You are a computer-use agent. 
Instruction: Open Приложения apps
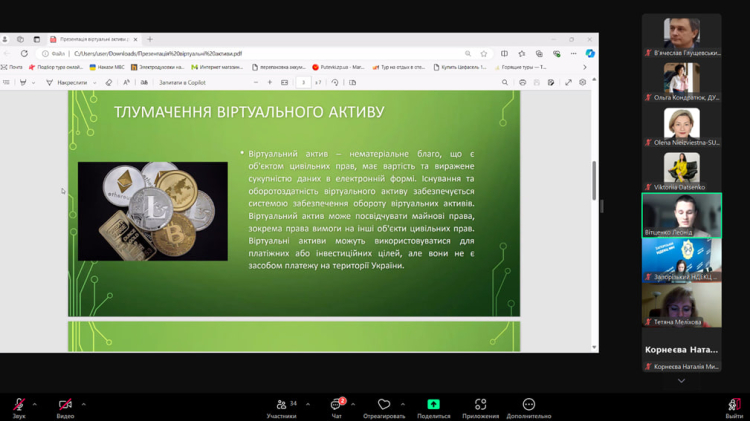point(480,405)
